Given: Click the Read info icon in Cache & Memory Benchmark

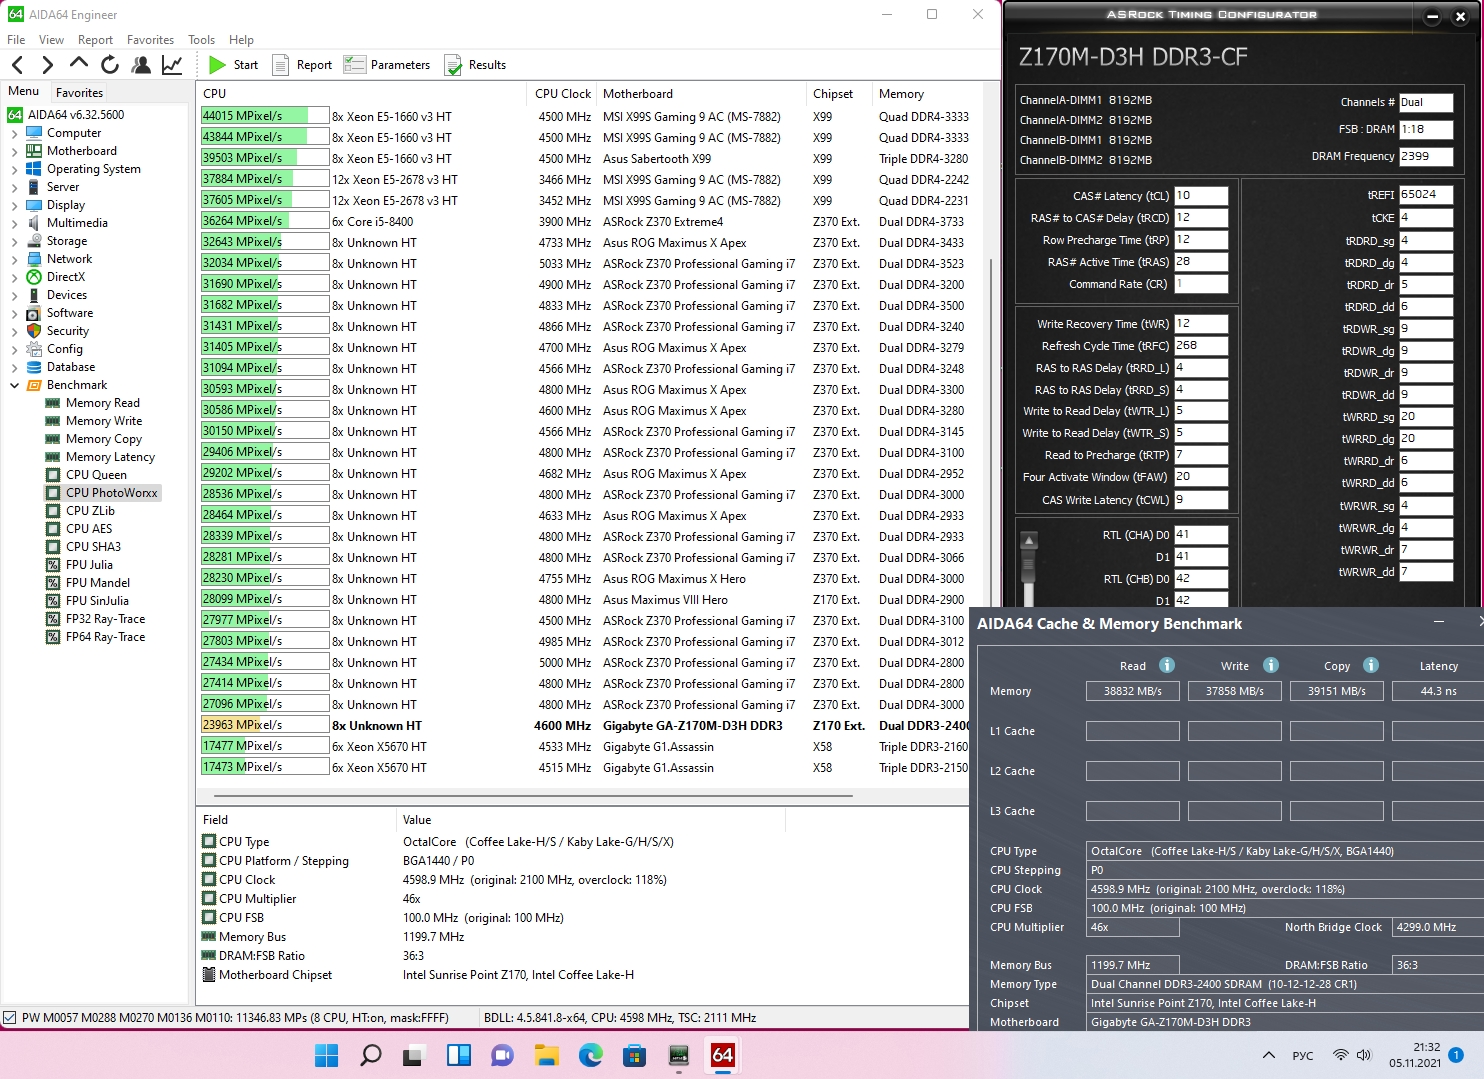Looking at the screenshot, I should (1167, 665).
